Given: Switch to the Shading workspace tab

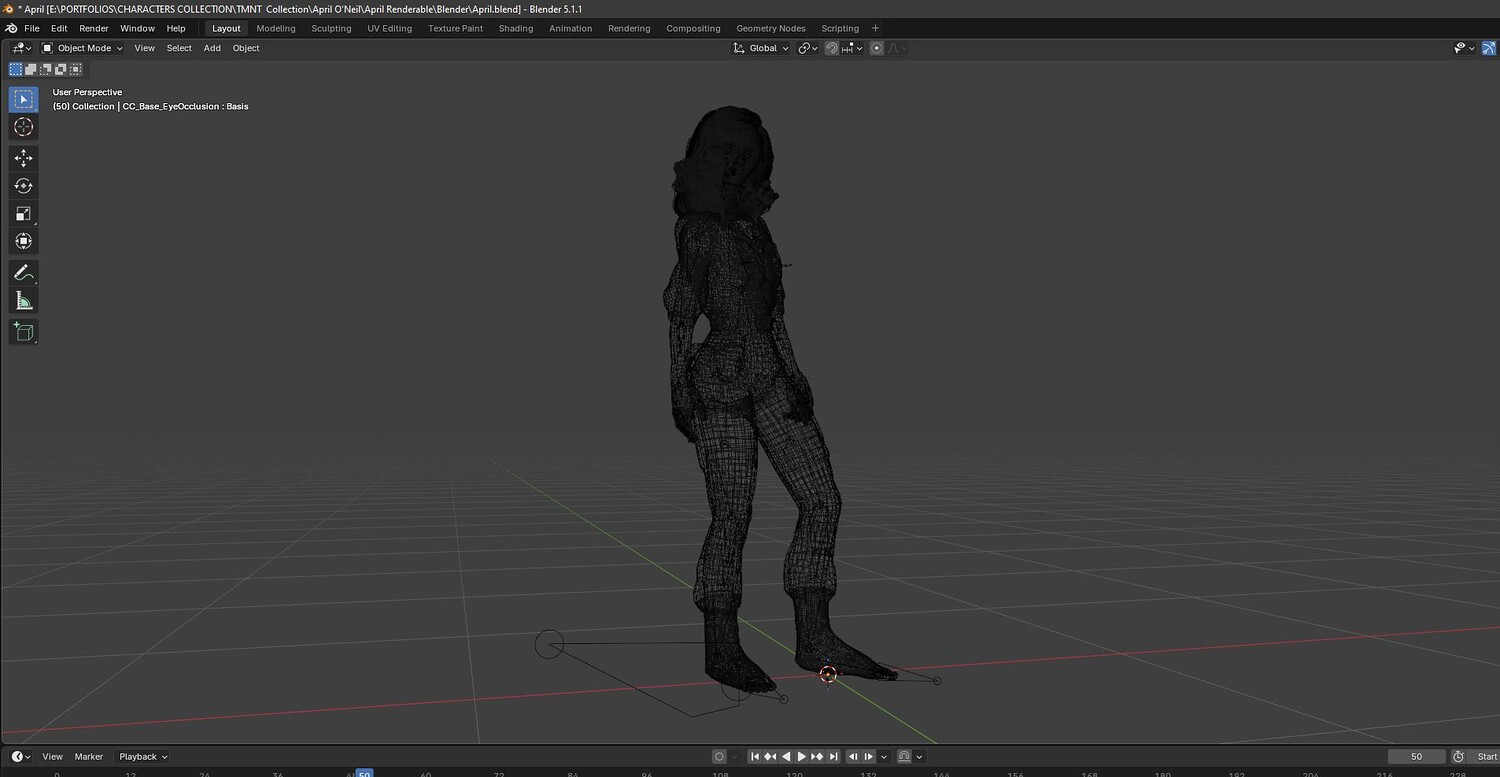Looking at the screenshot, I should pyautogui.click(x=516, y=28).
